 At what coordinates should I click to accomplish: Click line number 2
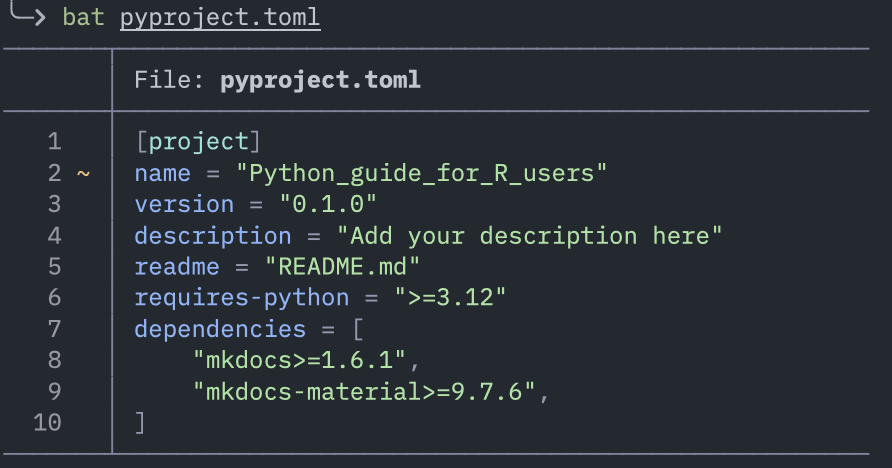[55, 173]
